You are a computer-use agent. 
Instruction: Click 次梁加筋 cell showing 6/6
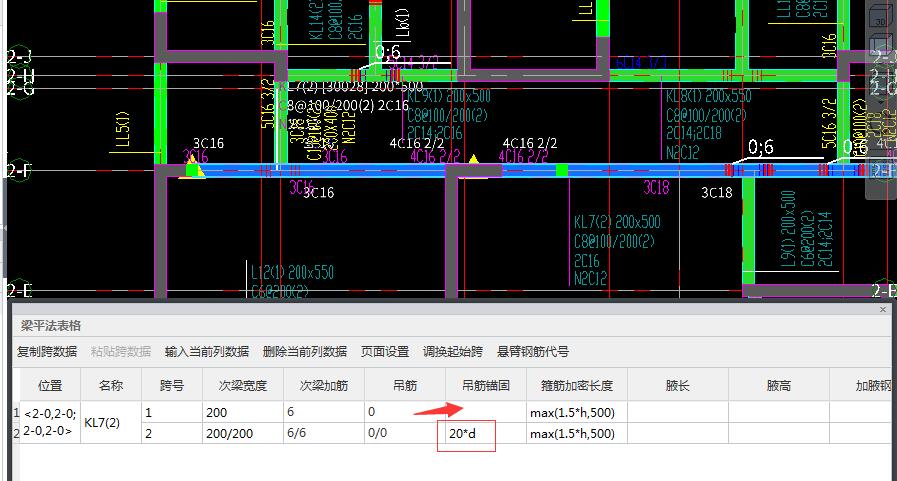click(324, 433)
